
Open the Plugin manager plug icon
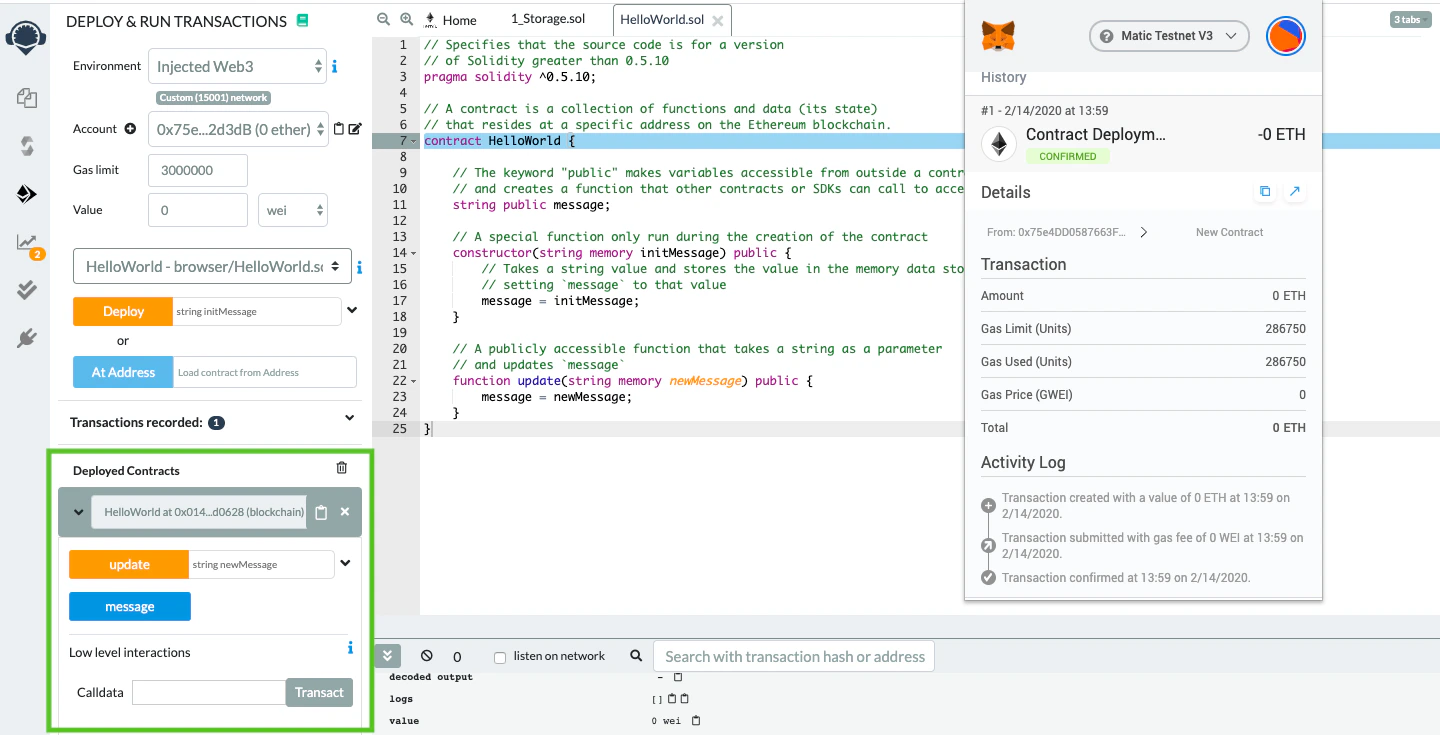point(27,339)
